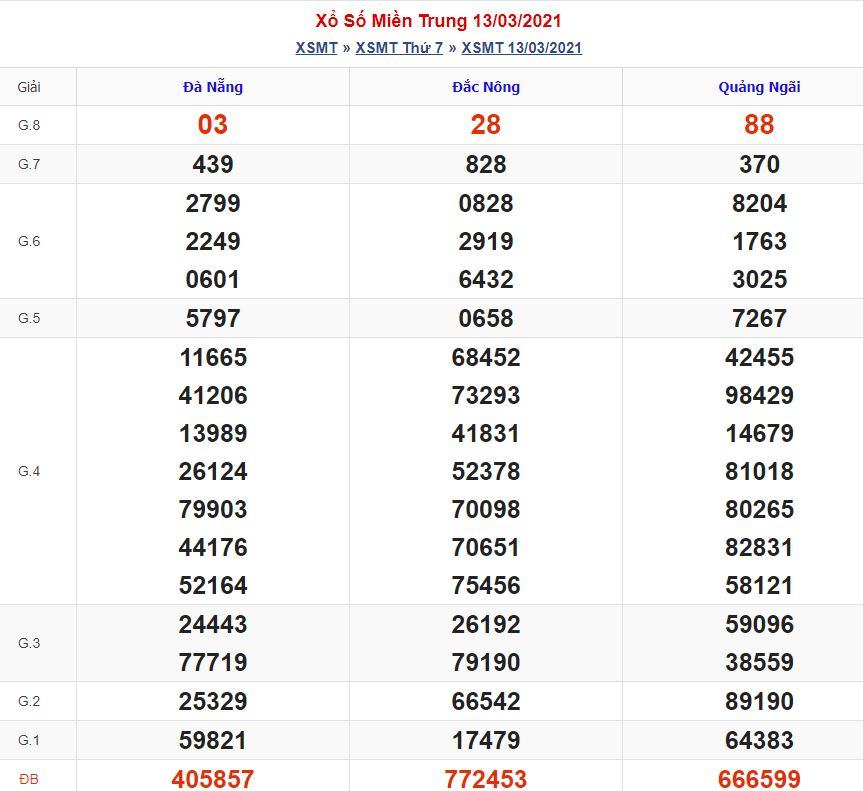Click the number 13989
Image resolution: width=863 pixels, height=791 pixels.
[213, 433]
